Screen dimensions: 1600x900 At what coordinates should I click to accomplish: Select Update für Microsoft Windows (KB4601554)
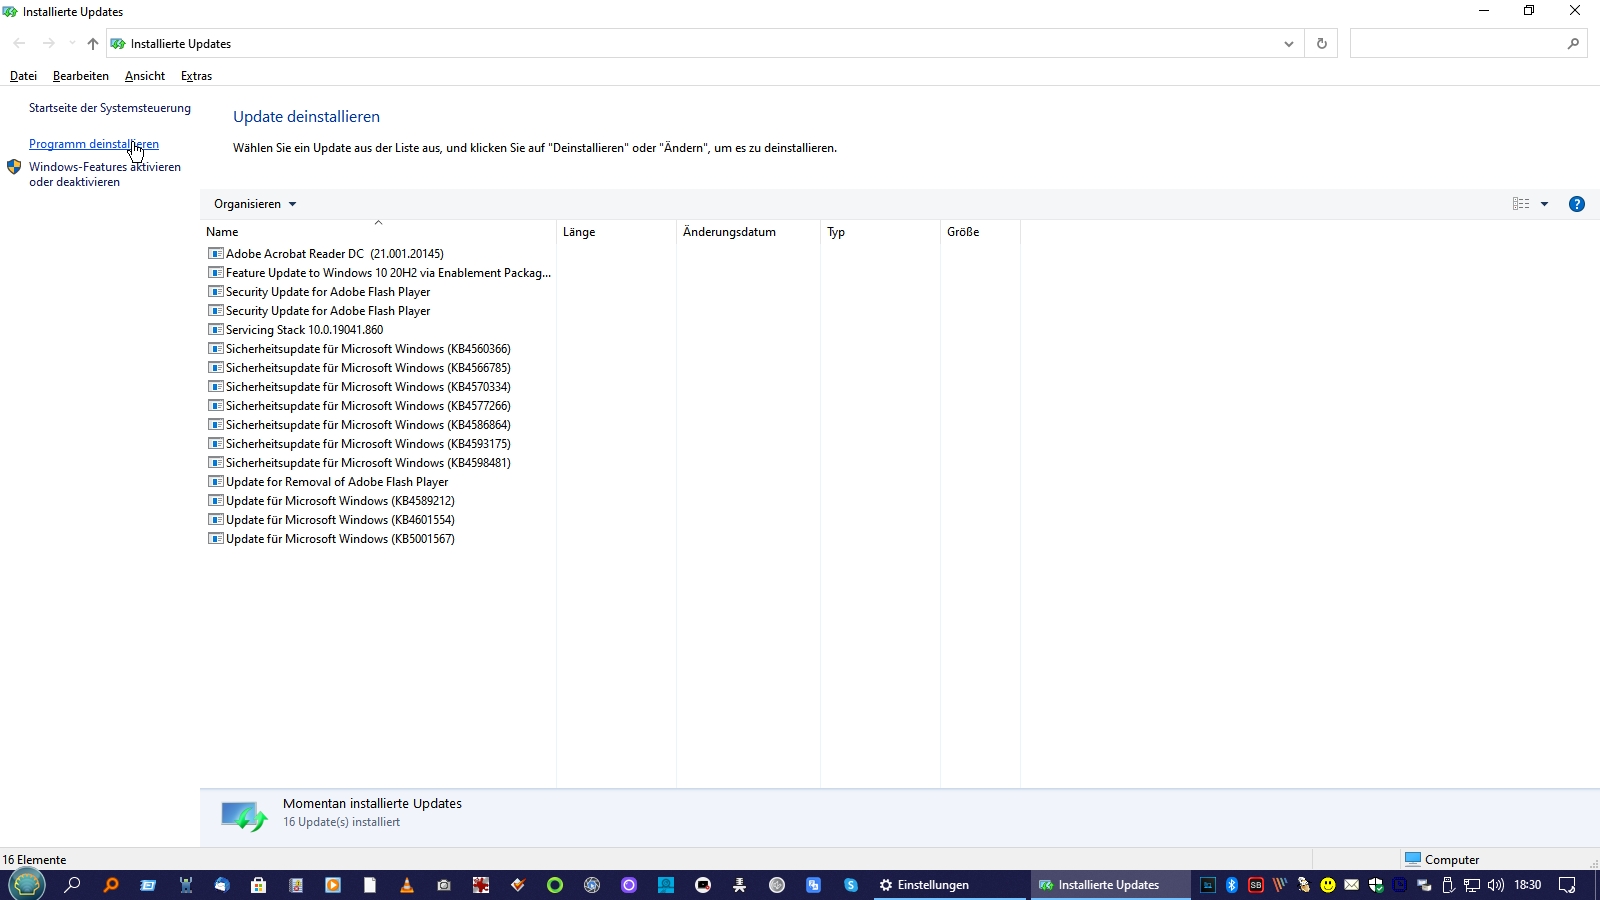332,520
